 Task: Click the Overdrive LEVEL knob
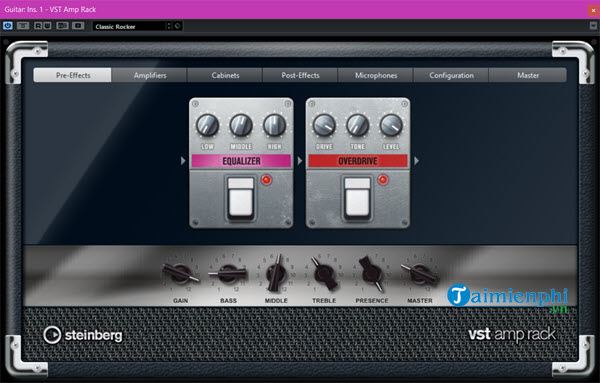pyautogui.click(x=391, y=125)
